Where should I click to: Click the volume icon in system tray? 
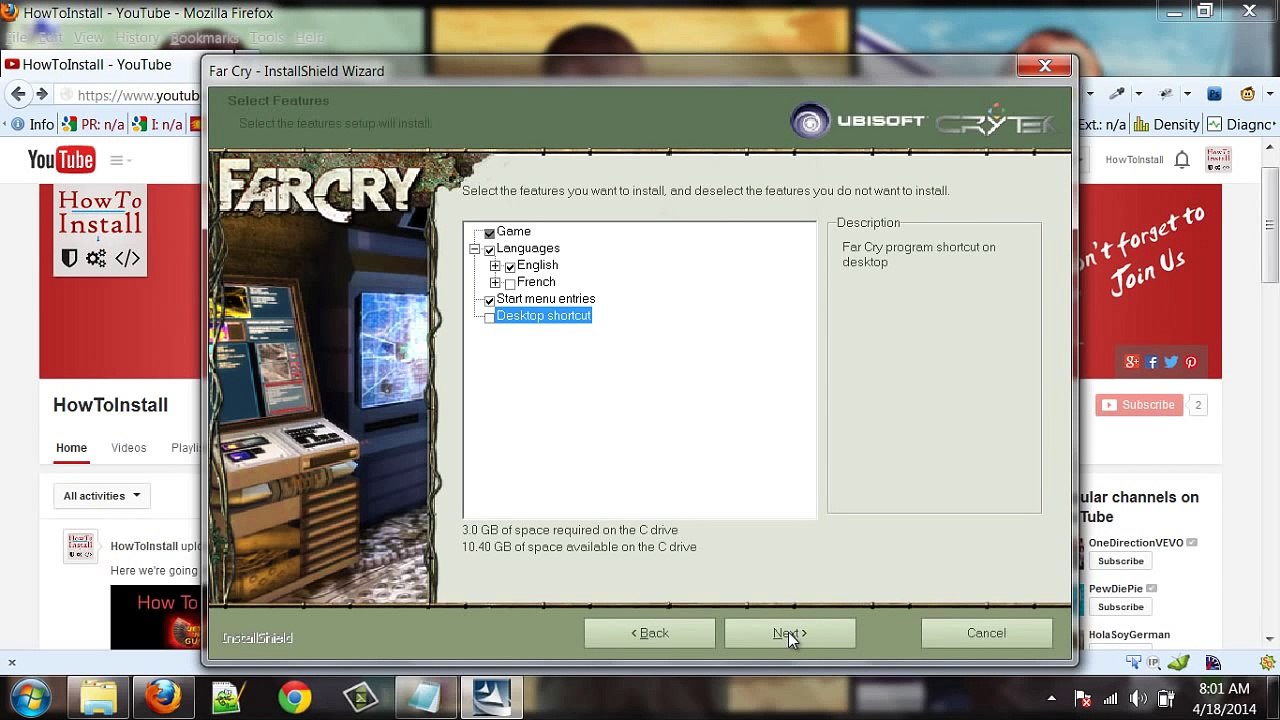1138,699
